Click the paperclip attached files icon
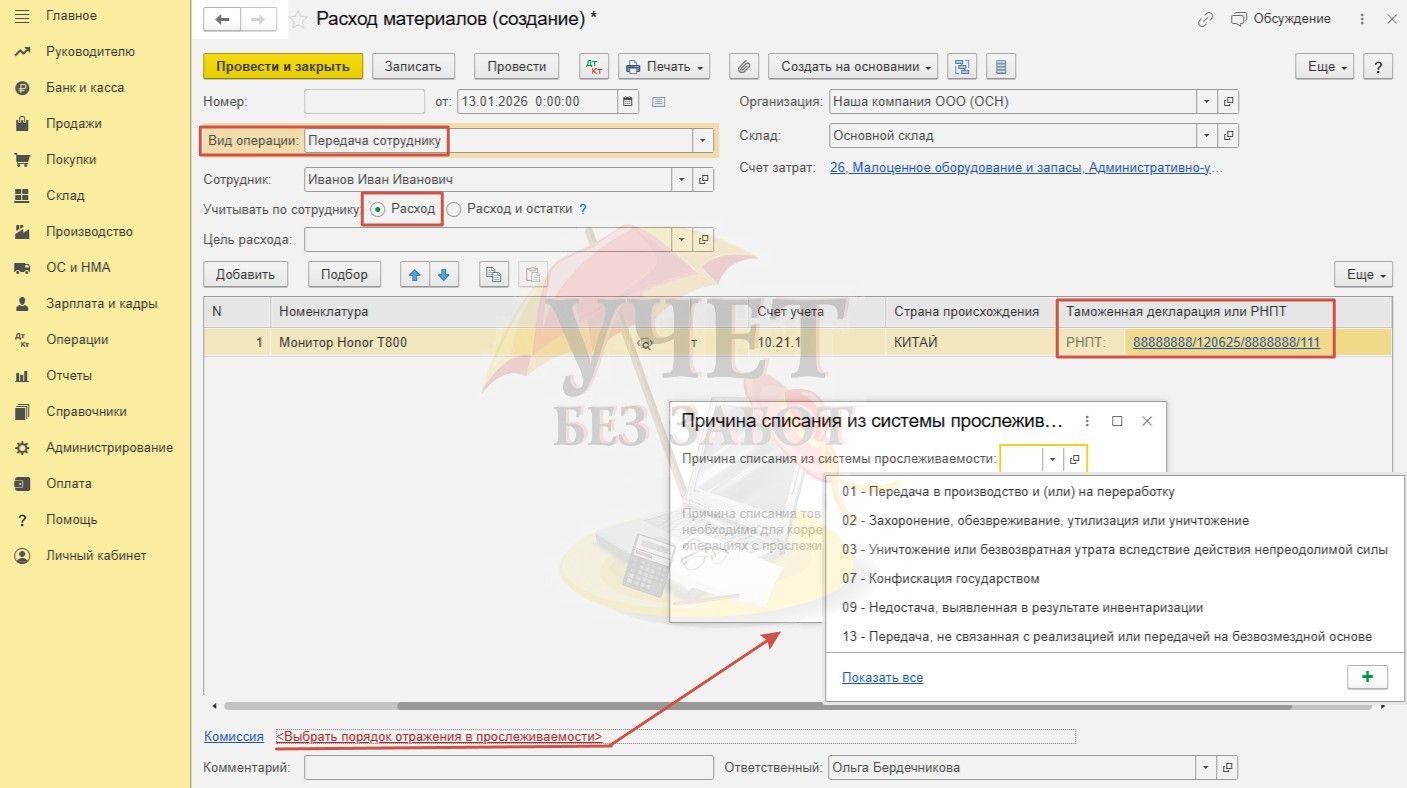This screenshot has width=1407, height=788. 743,67
